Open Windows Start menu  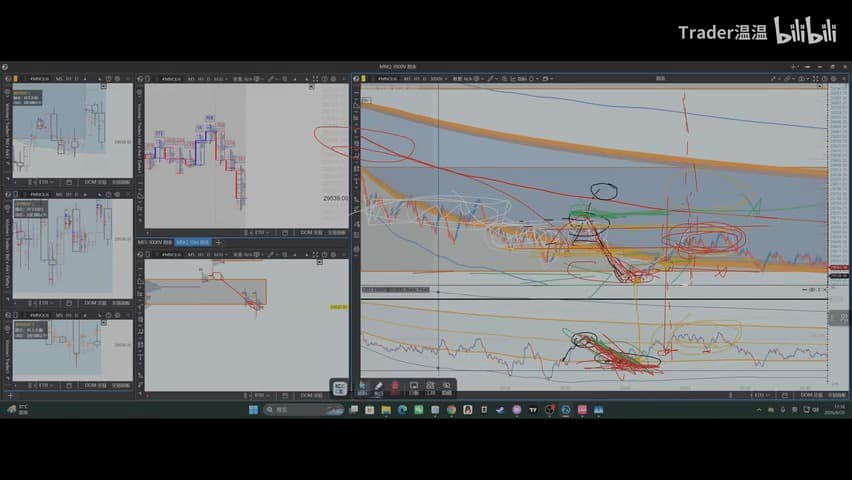pos(253,410)
